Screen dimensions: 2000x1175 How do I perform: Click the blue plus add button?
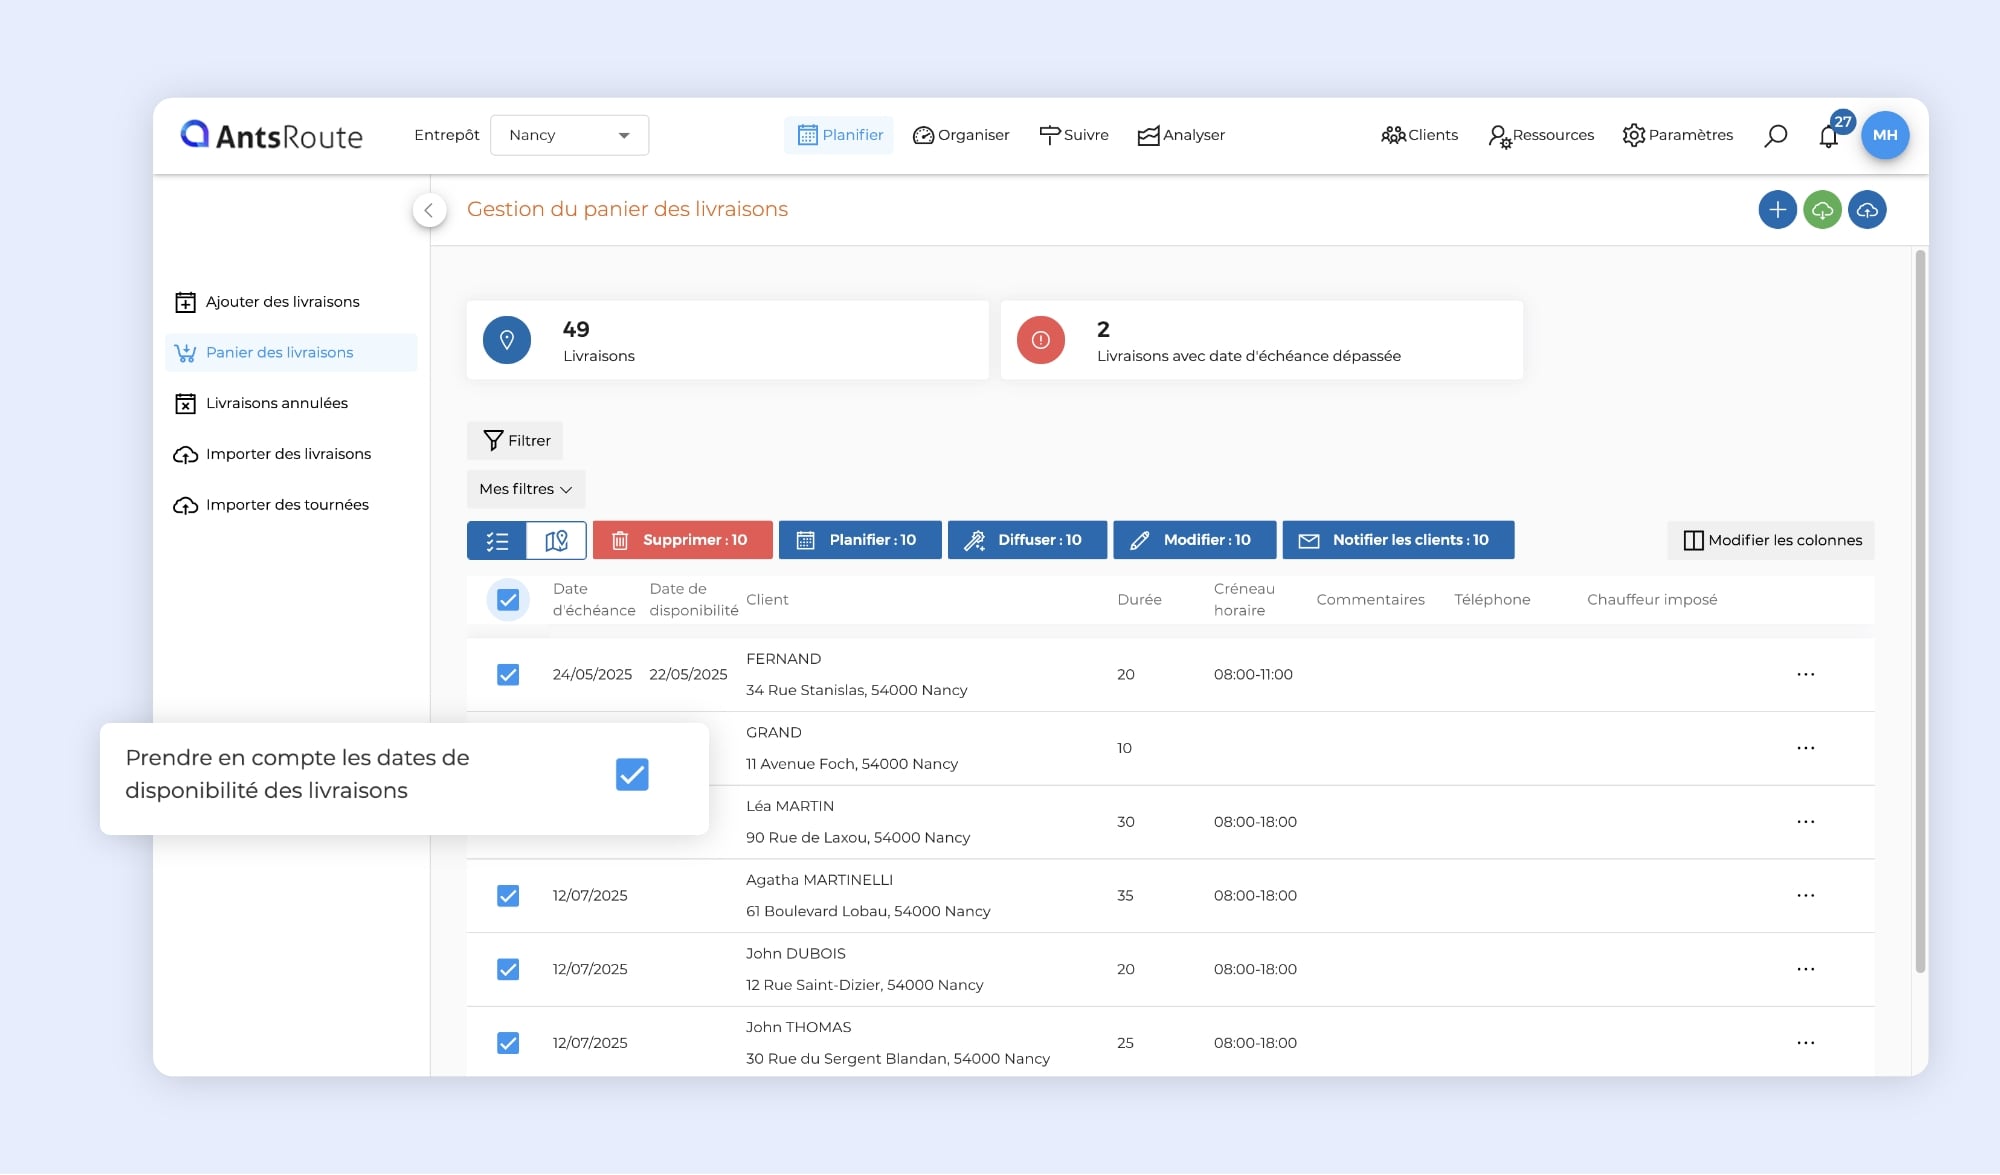click(1777, 210)
